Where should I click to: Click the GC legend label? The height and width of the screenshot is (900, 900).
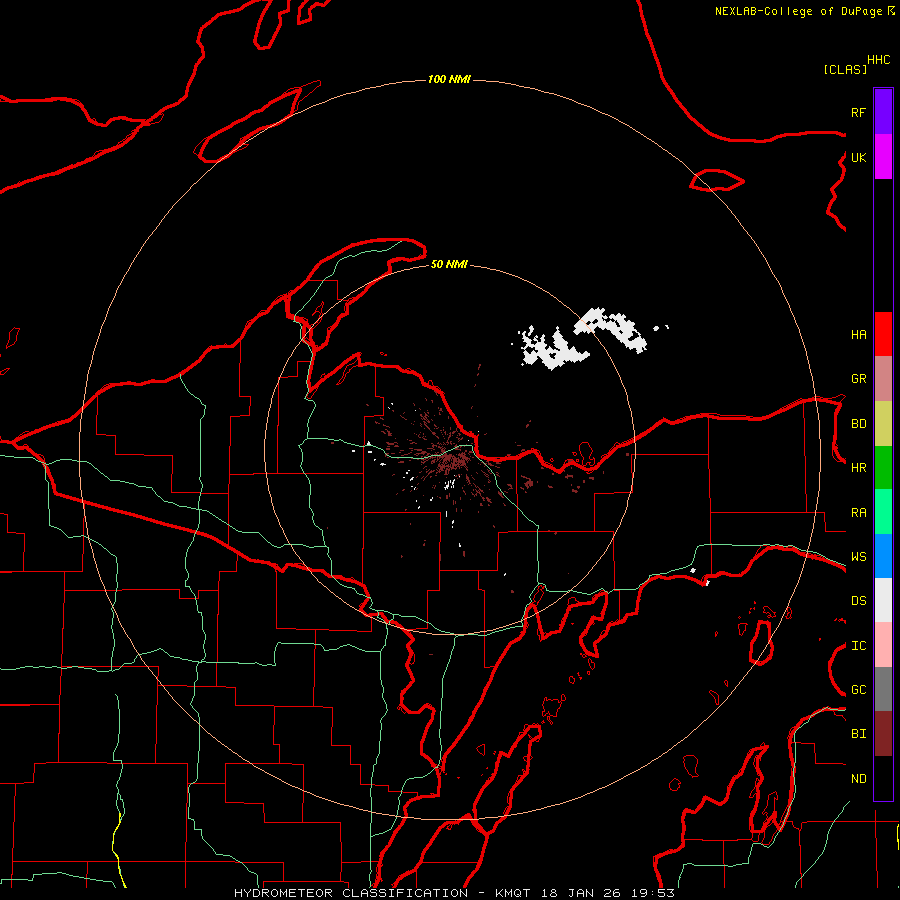(x=858, y=689)
